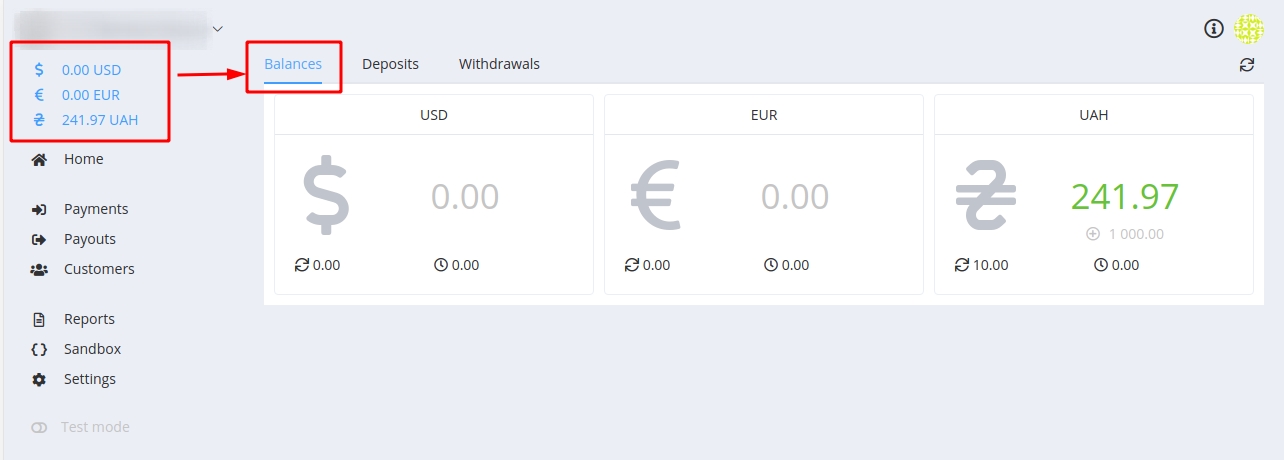Refresh balances with the top-right reload icon

(1246, 64)
